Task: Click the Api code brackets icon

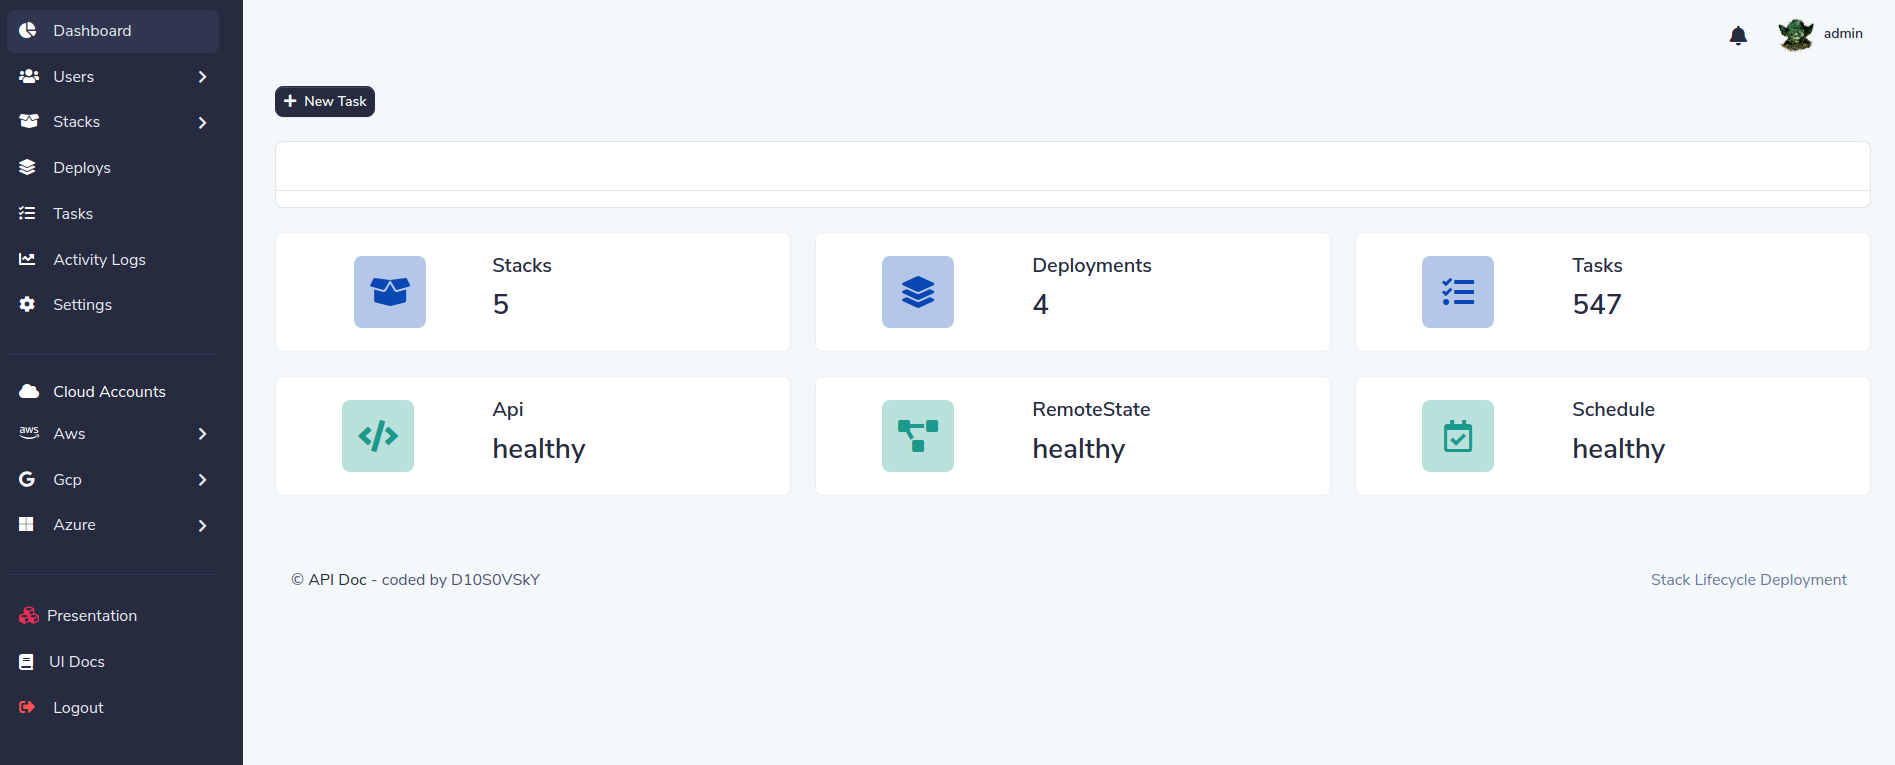Action: (378, 436)
